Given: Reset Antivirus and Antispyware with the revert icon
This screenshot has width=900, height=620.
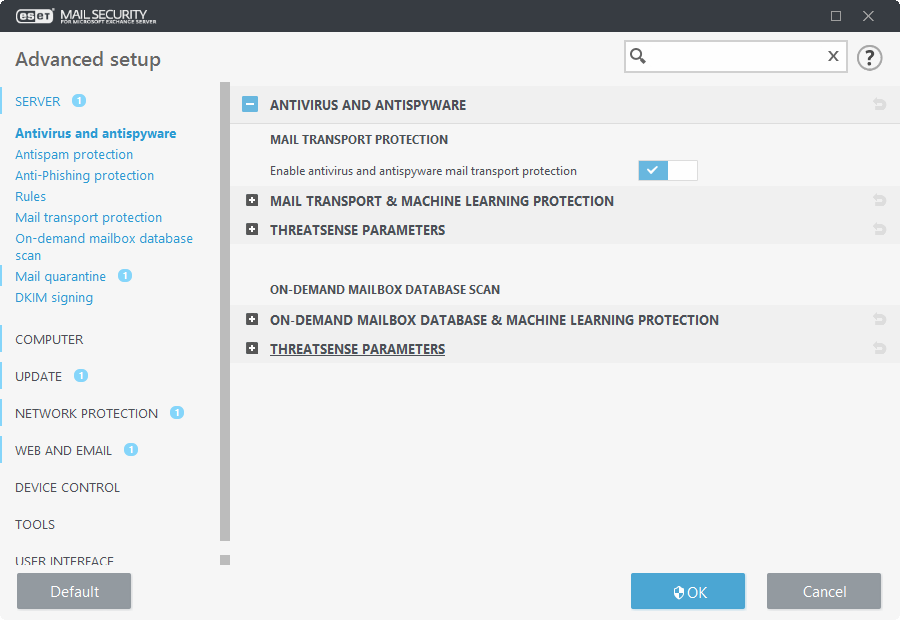Looking at the screenshot, I should tap(879, 104).
